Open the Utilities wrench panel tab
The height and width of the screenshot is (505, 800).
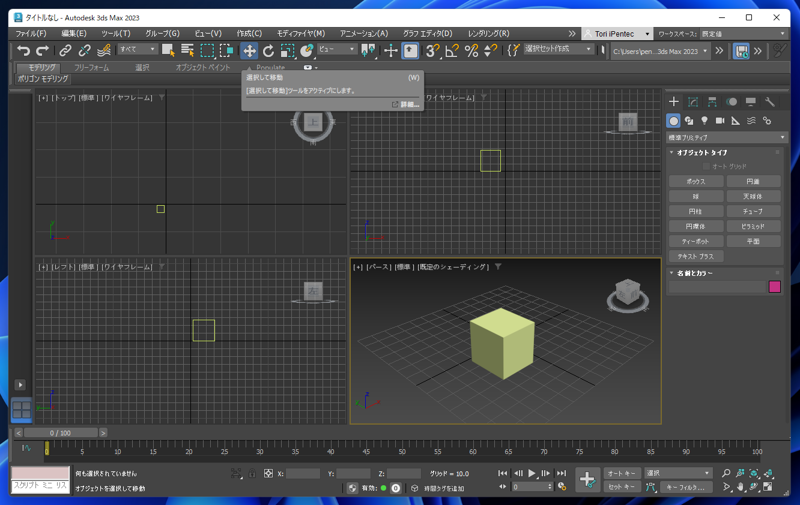[x=770, y=102]
